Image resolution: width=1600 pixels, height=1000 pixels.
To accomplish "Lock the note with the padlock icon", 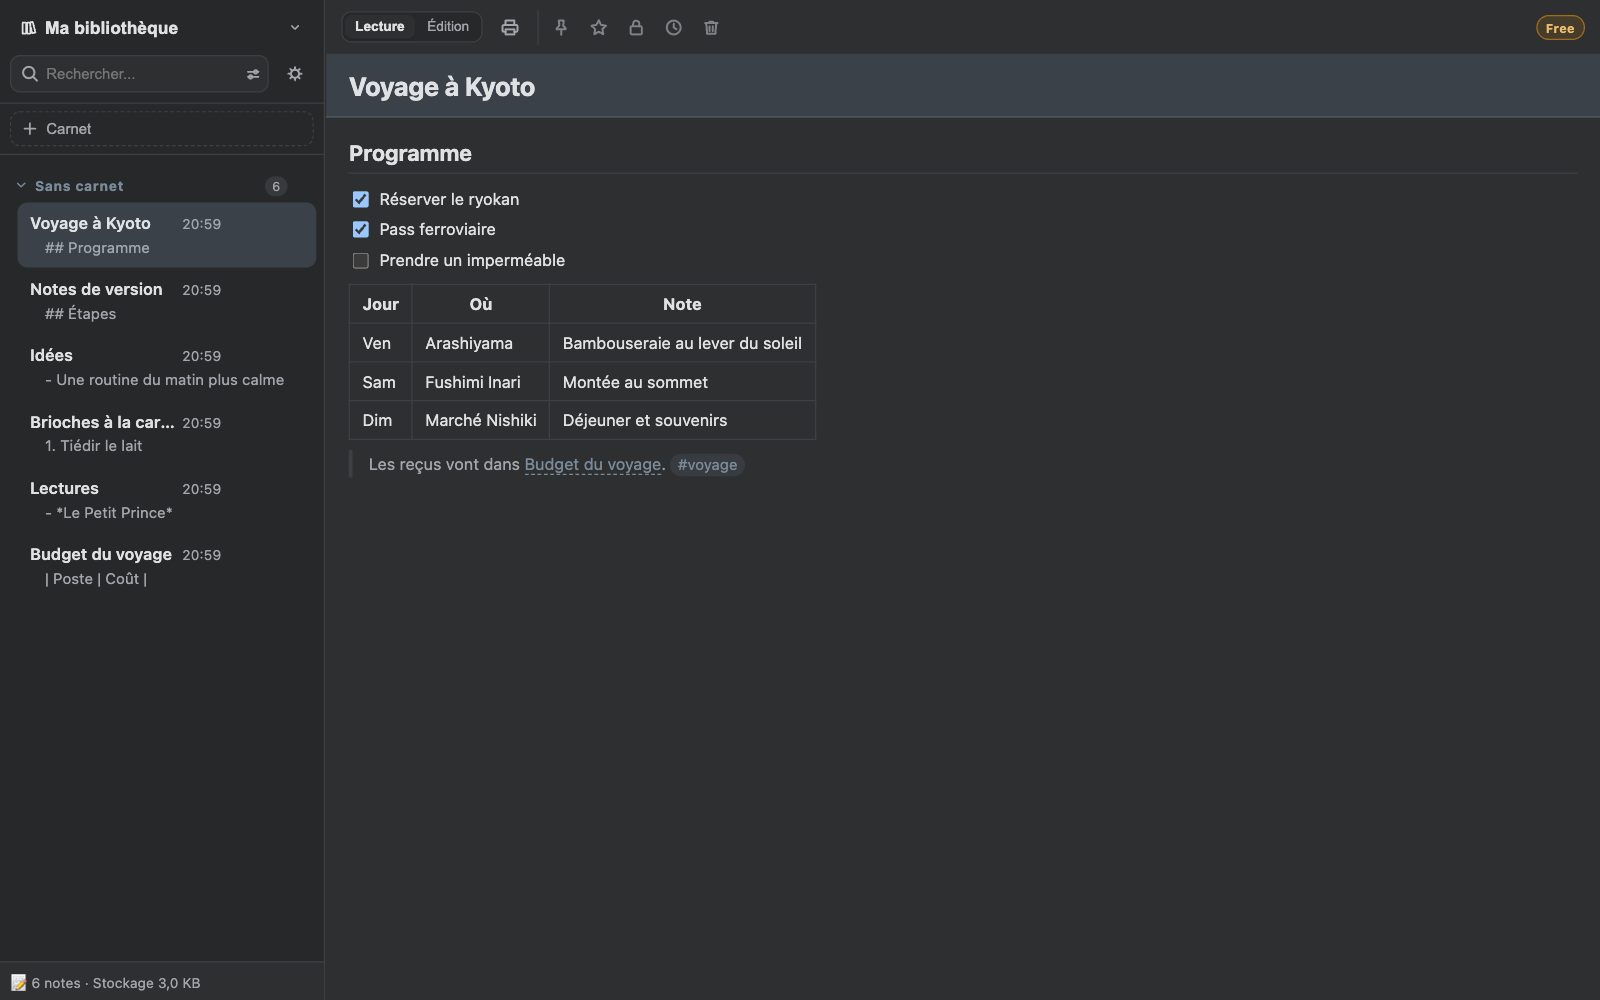I will click(x=636, y=28).
